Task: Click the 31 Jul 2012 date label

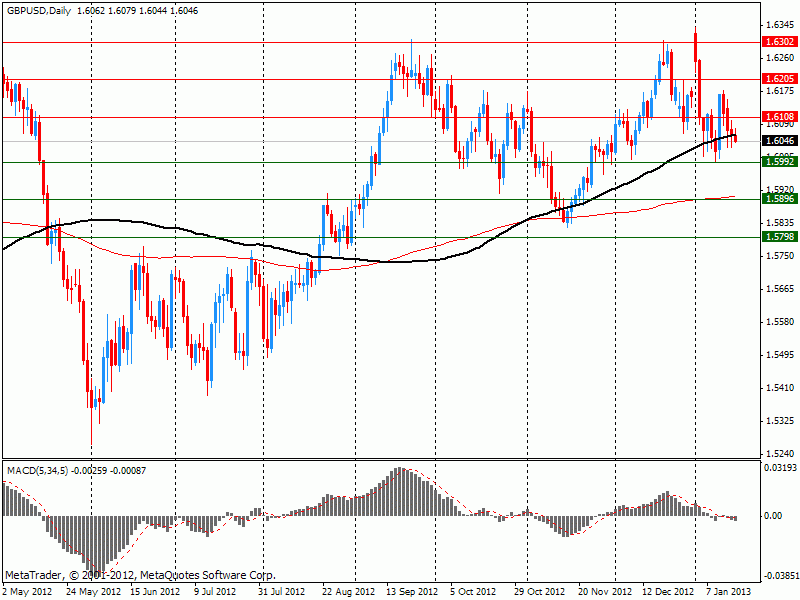Action: pyautogui.click(x=280, y=591)
